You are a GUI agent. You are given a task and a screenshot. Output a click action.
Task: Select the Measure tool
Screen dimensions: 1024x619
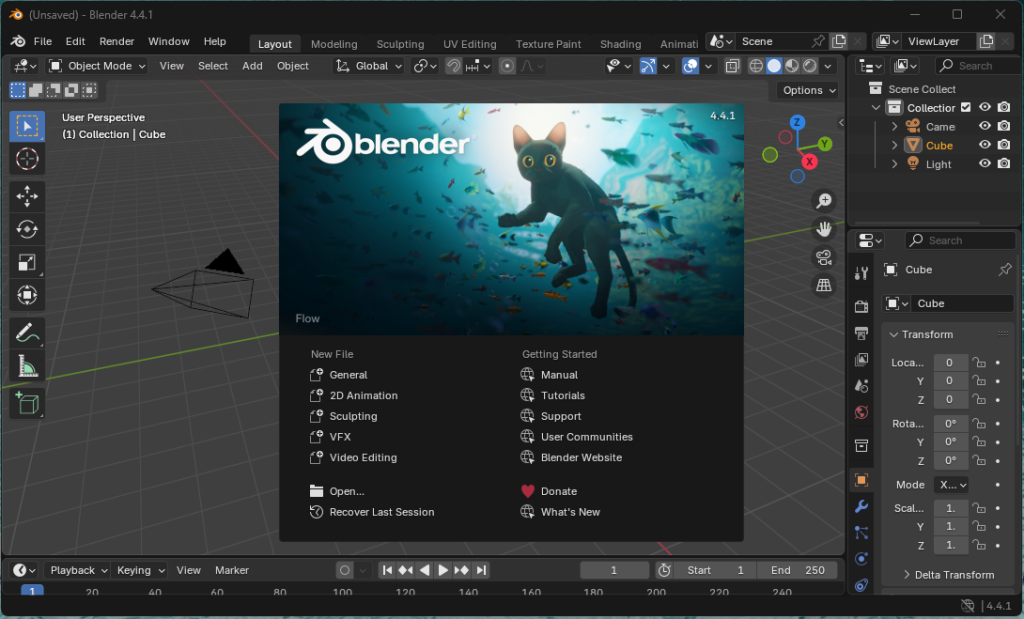[x=27, y=366]
